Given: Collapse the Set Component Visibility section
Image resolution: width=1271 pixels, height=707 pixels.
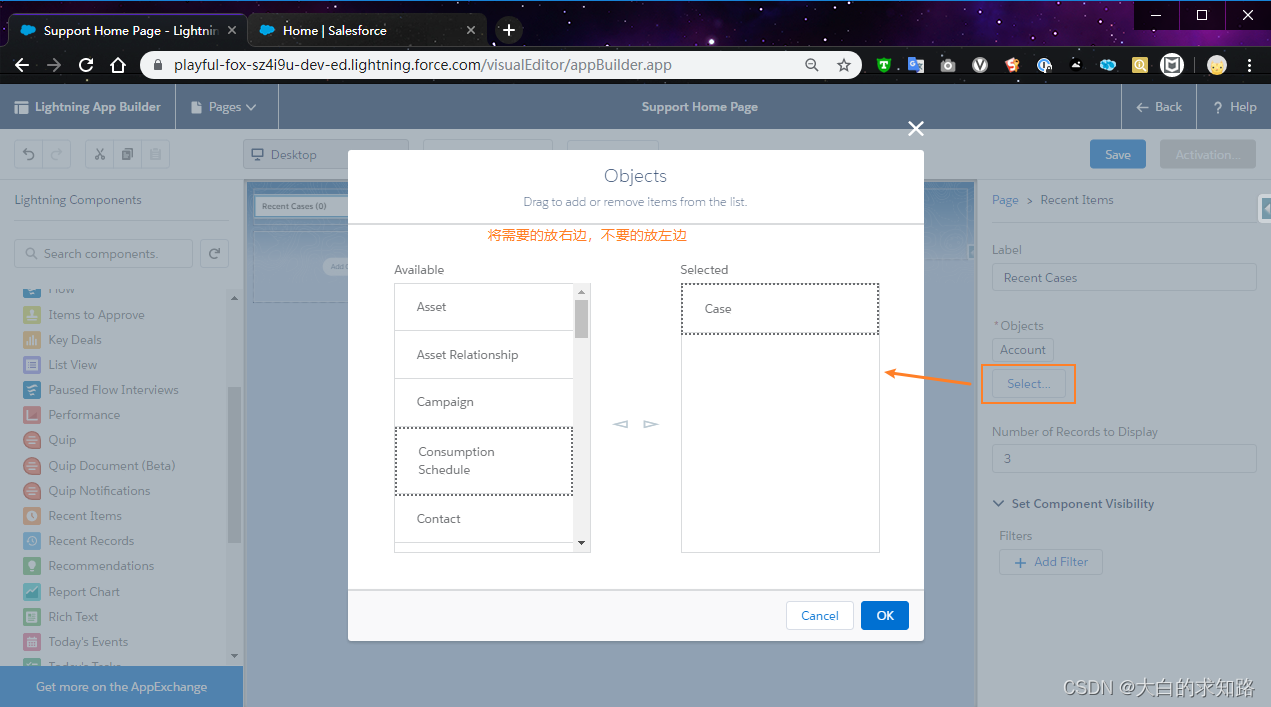Looking at the screenshot, I should click(999, 504).
